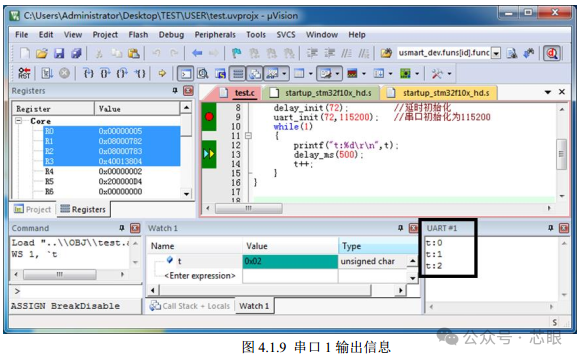Toggle the Call Stack window button

pyautogui.click(x=255, y=74)
